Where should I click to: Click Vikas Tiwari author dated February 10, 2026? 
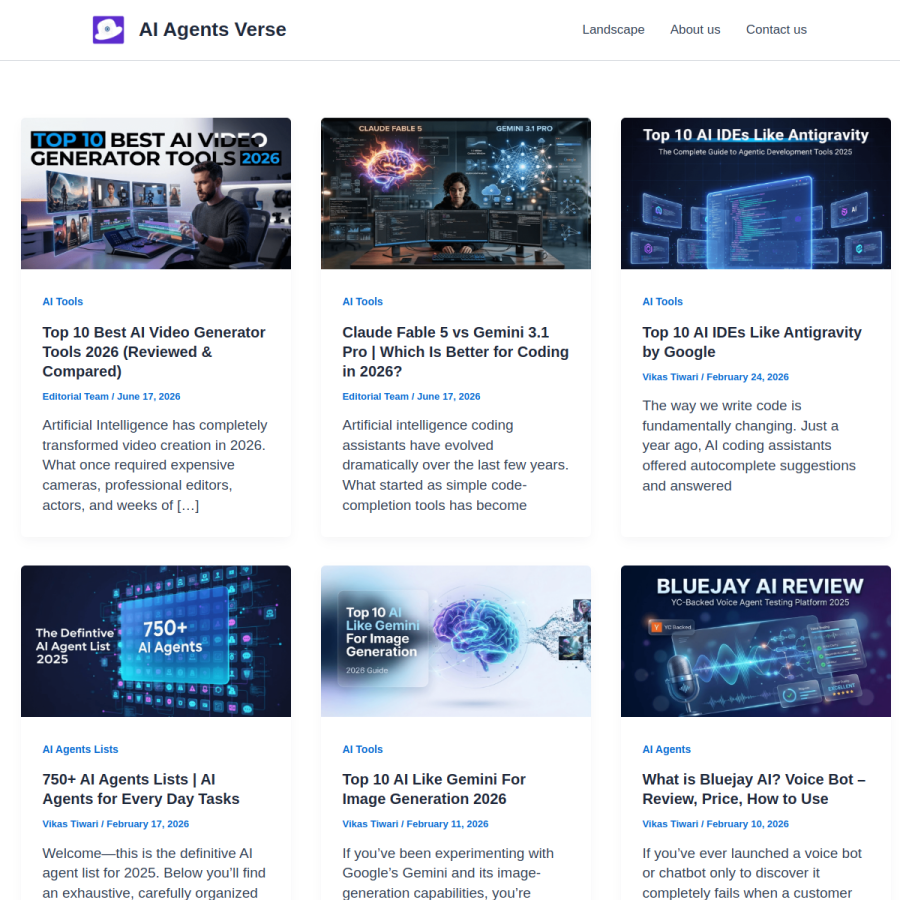click(x=670, y=824)
